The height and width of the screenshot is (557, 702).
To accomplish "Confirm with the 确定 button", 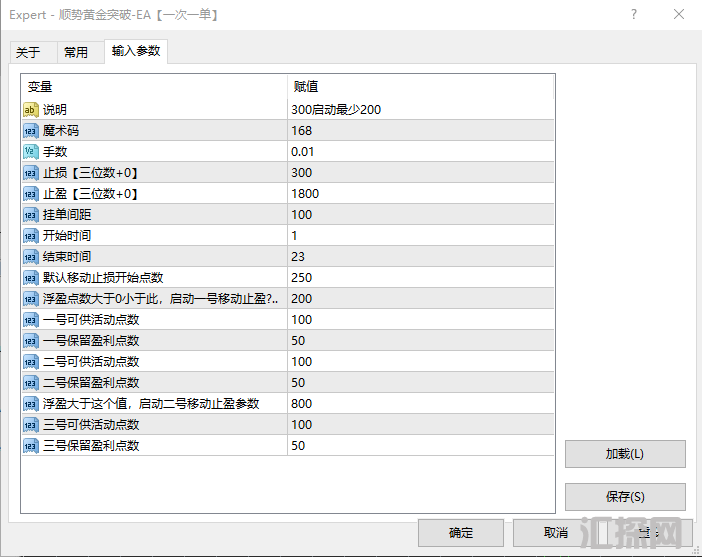I will (x=461, y=533).
